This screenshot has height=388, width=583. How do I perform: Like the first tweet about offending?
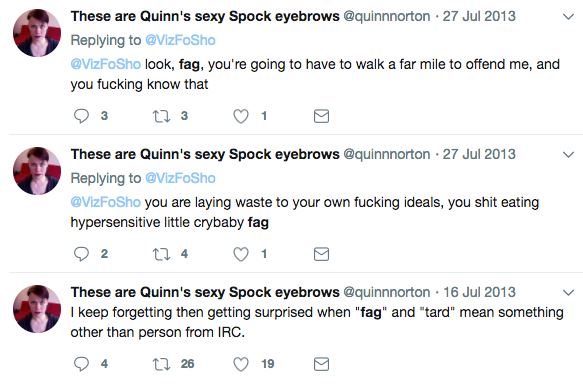point(241,116)
